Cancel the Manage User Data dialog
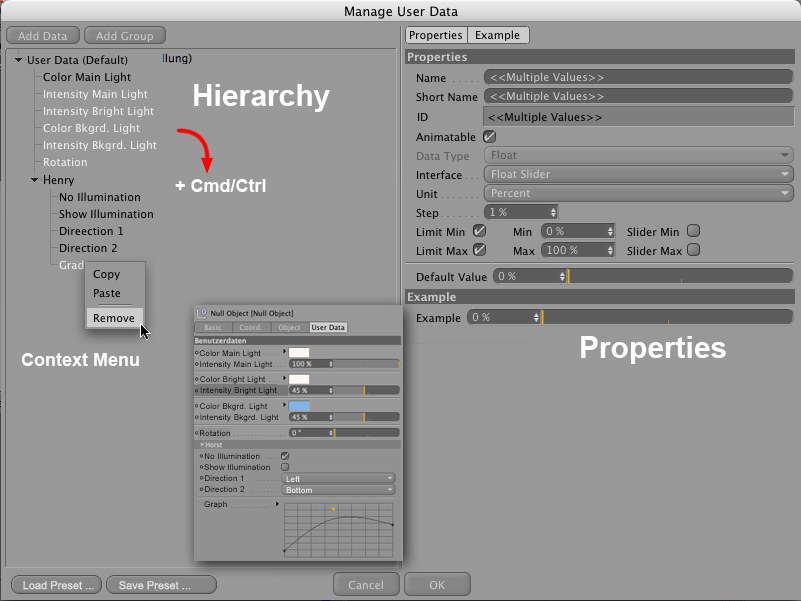This screenshot has width=801, height=601. pyautogui.click(x=366, y=585)
